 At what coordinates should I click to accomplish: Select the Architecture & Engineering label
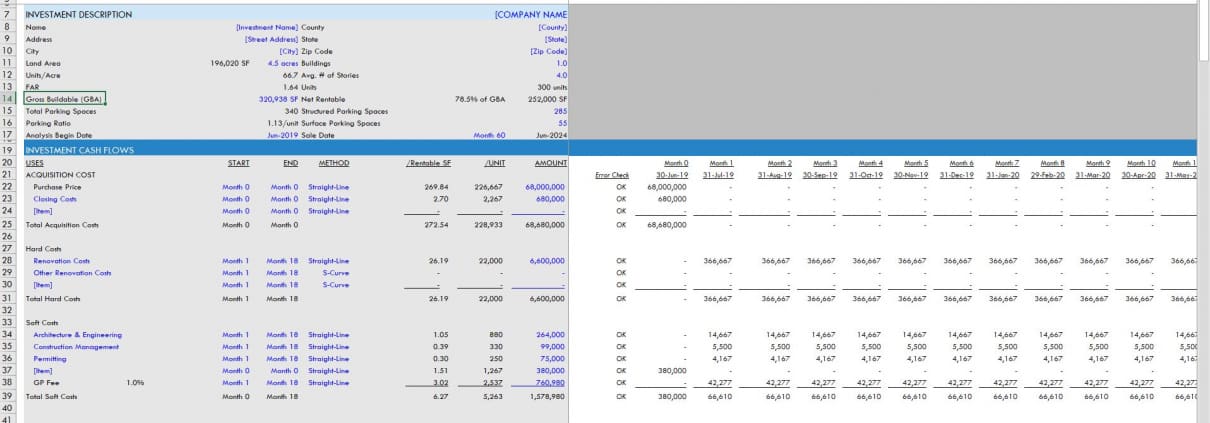[x=77, y=334]
